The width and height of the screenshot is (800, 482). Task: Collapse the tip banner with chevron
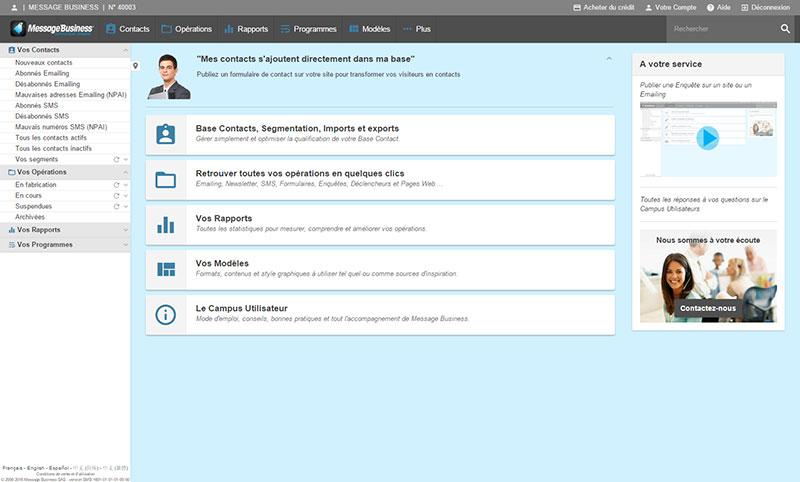coord(609,59)
